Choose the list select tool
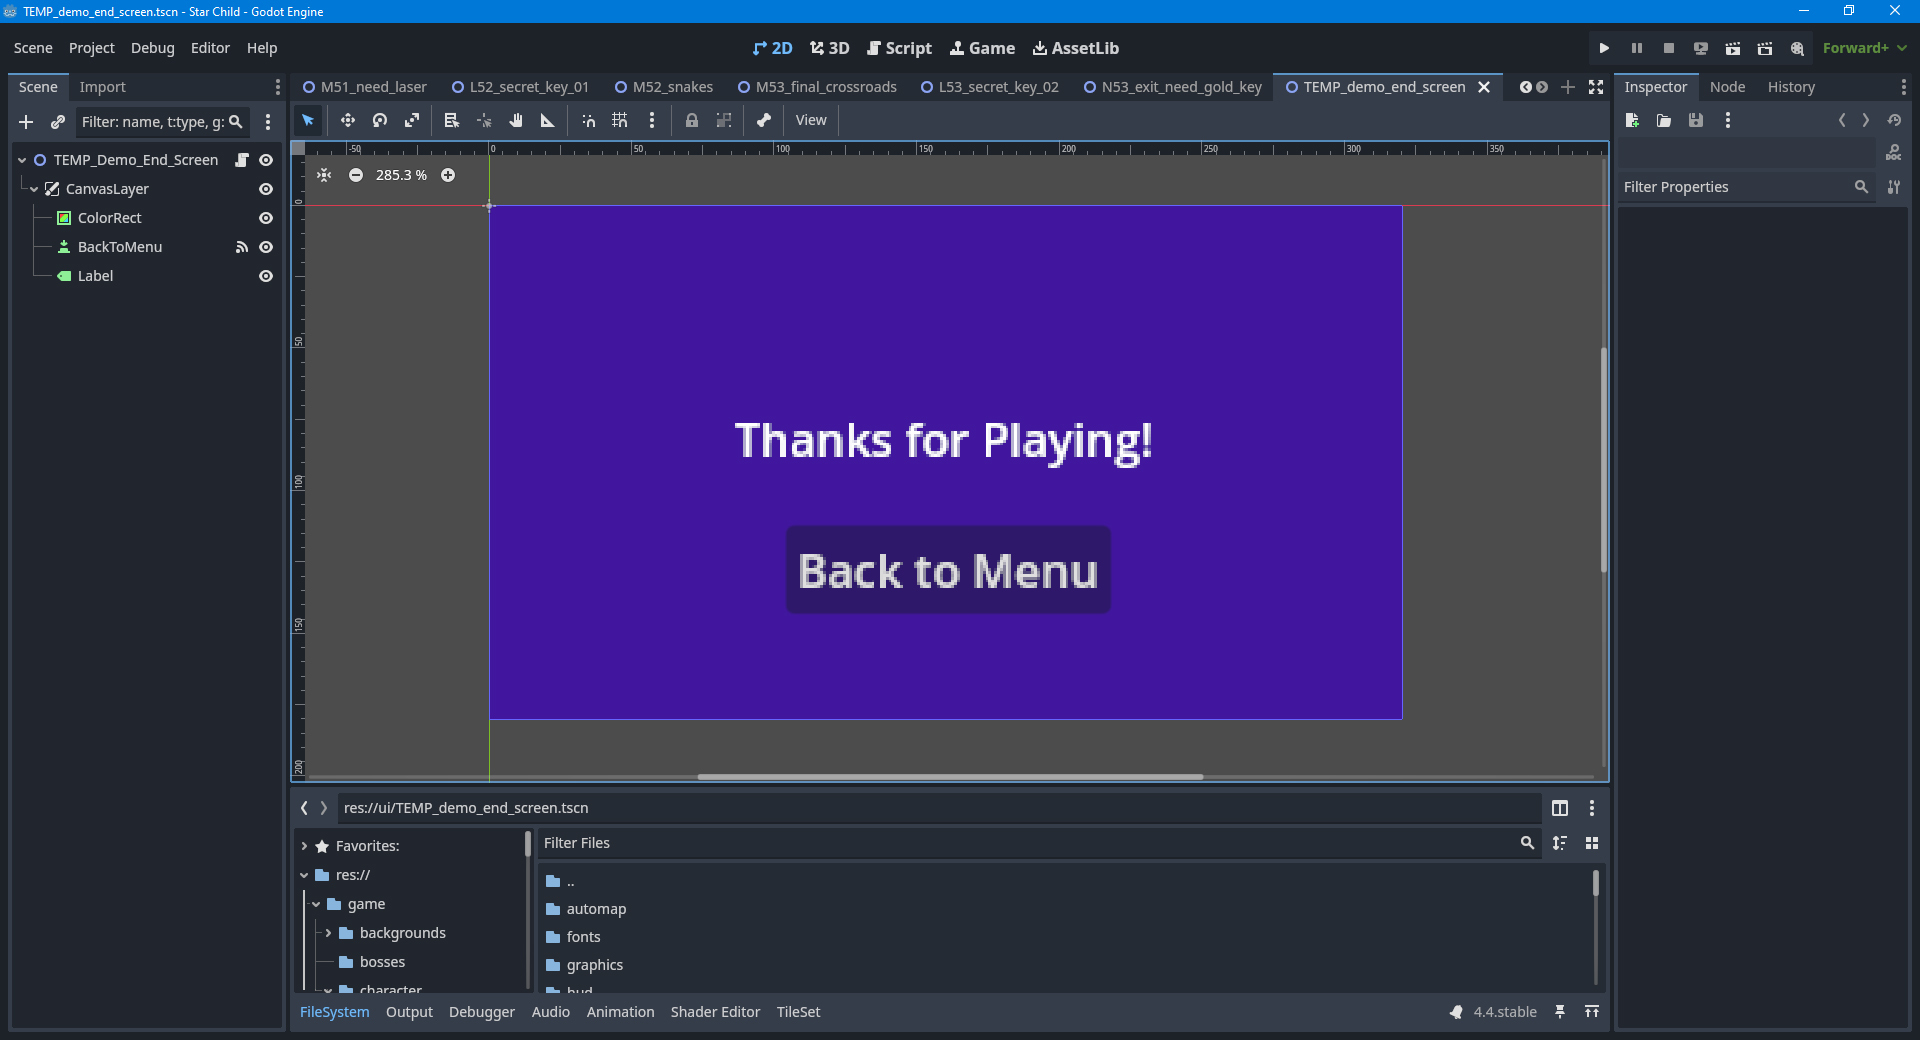This screenshot has height=1040, width=1920. point(452,120)
